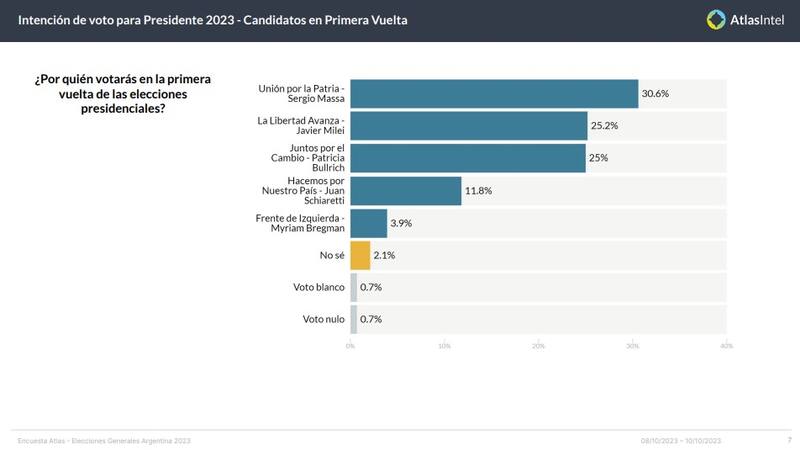The width and height of the screenshot is (800, 450).
Task: Click the "Encuesta Atlas" footer text
Action: [x=104, y=440]
